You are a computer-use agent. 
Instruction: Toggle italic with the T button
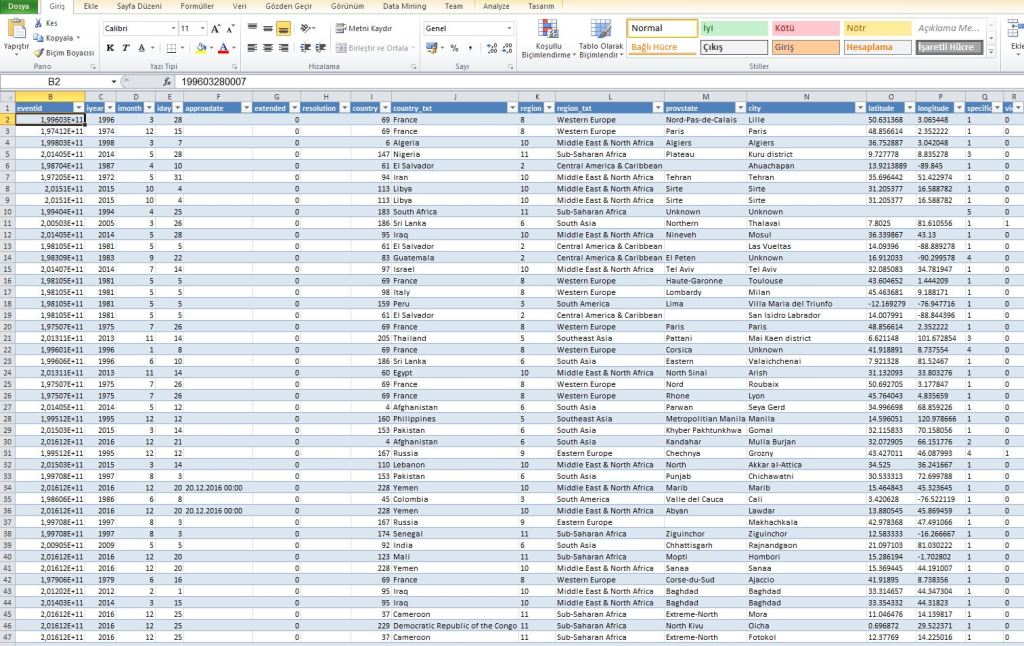[126, 48]
